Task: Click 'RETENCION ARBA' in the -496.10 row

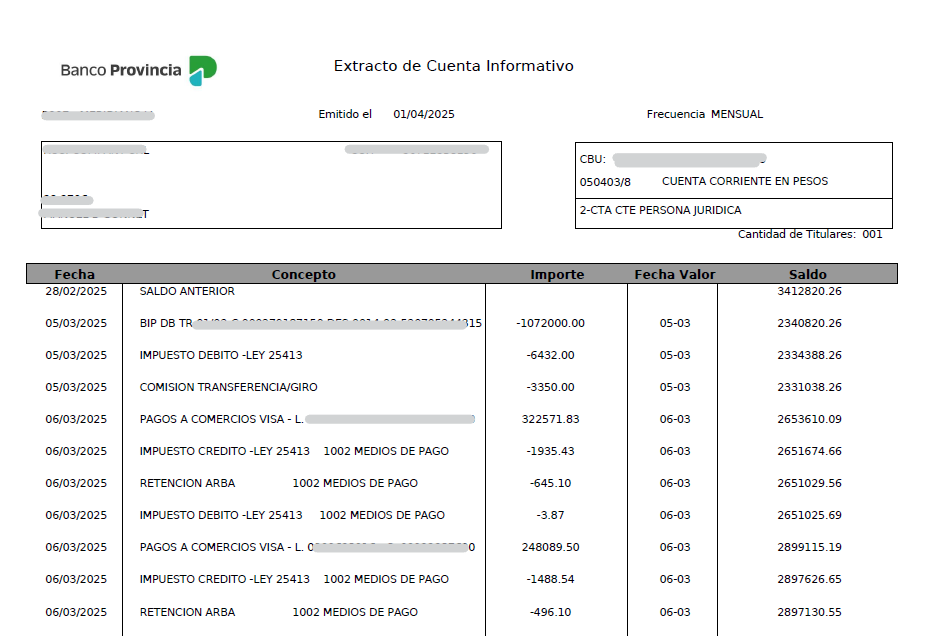Action: pyautogui.click(x=187, y=612)
